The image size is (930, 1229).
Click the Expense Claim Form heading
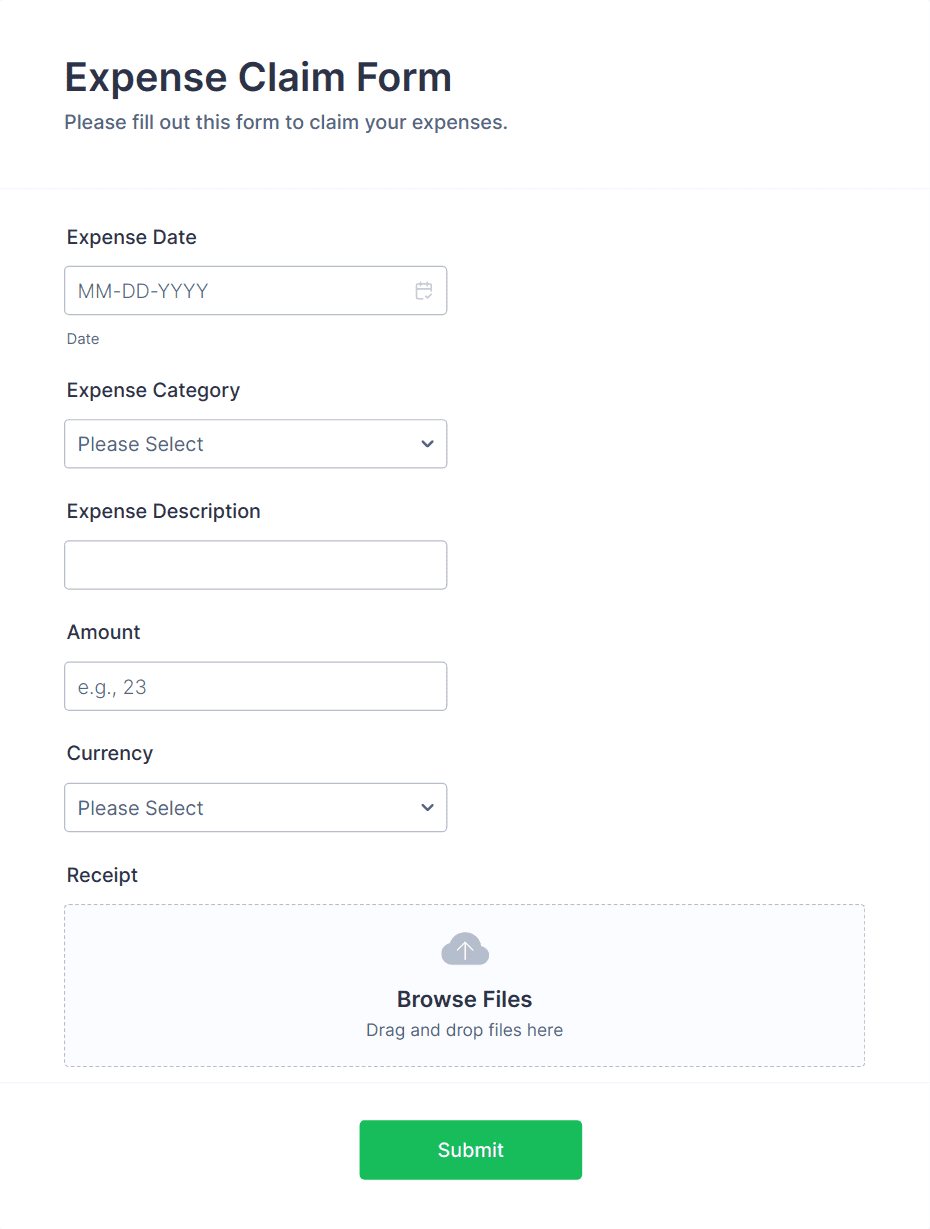(257, 77)
